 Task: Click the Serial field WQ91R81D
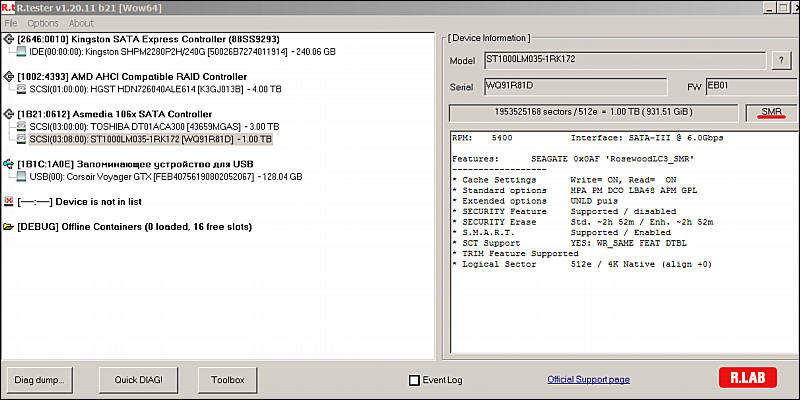tap(575, 86)
